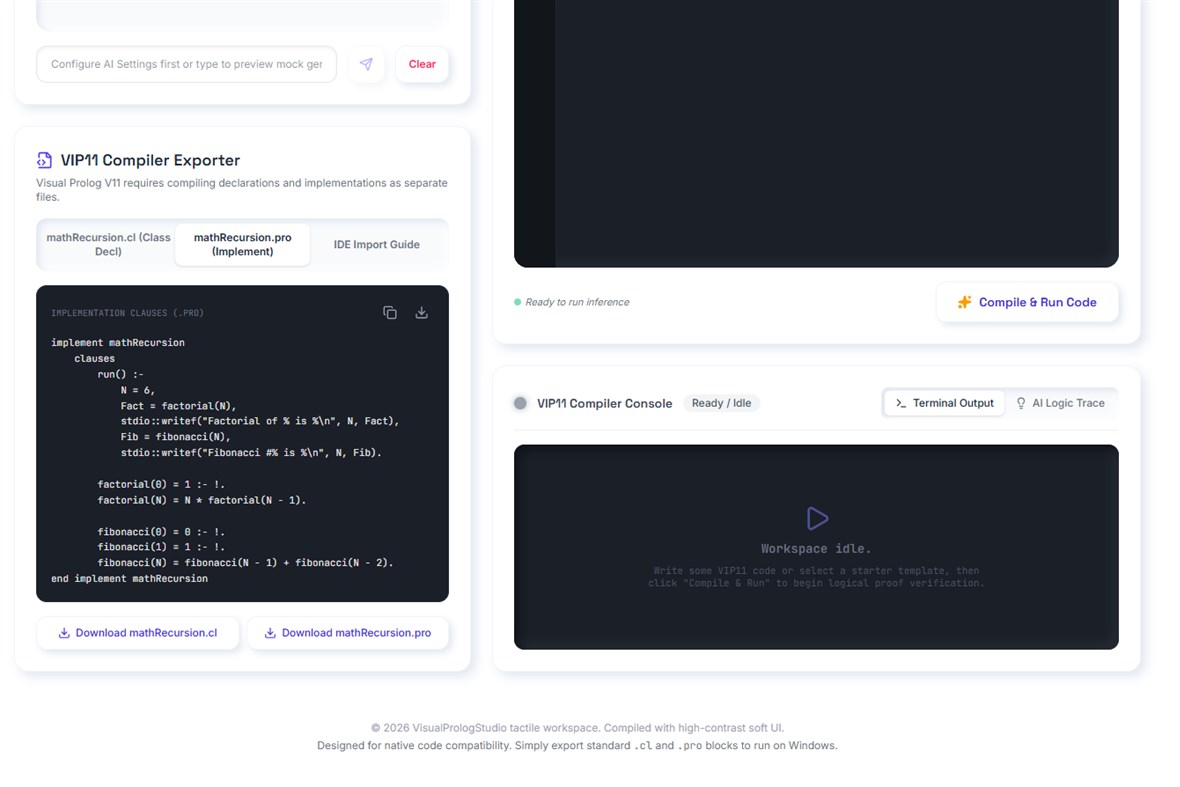This screenshot has height=787, width=1180.
Task: Click the lightbulb icon in AI Logic Trace
Action: (1021, 403)
